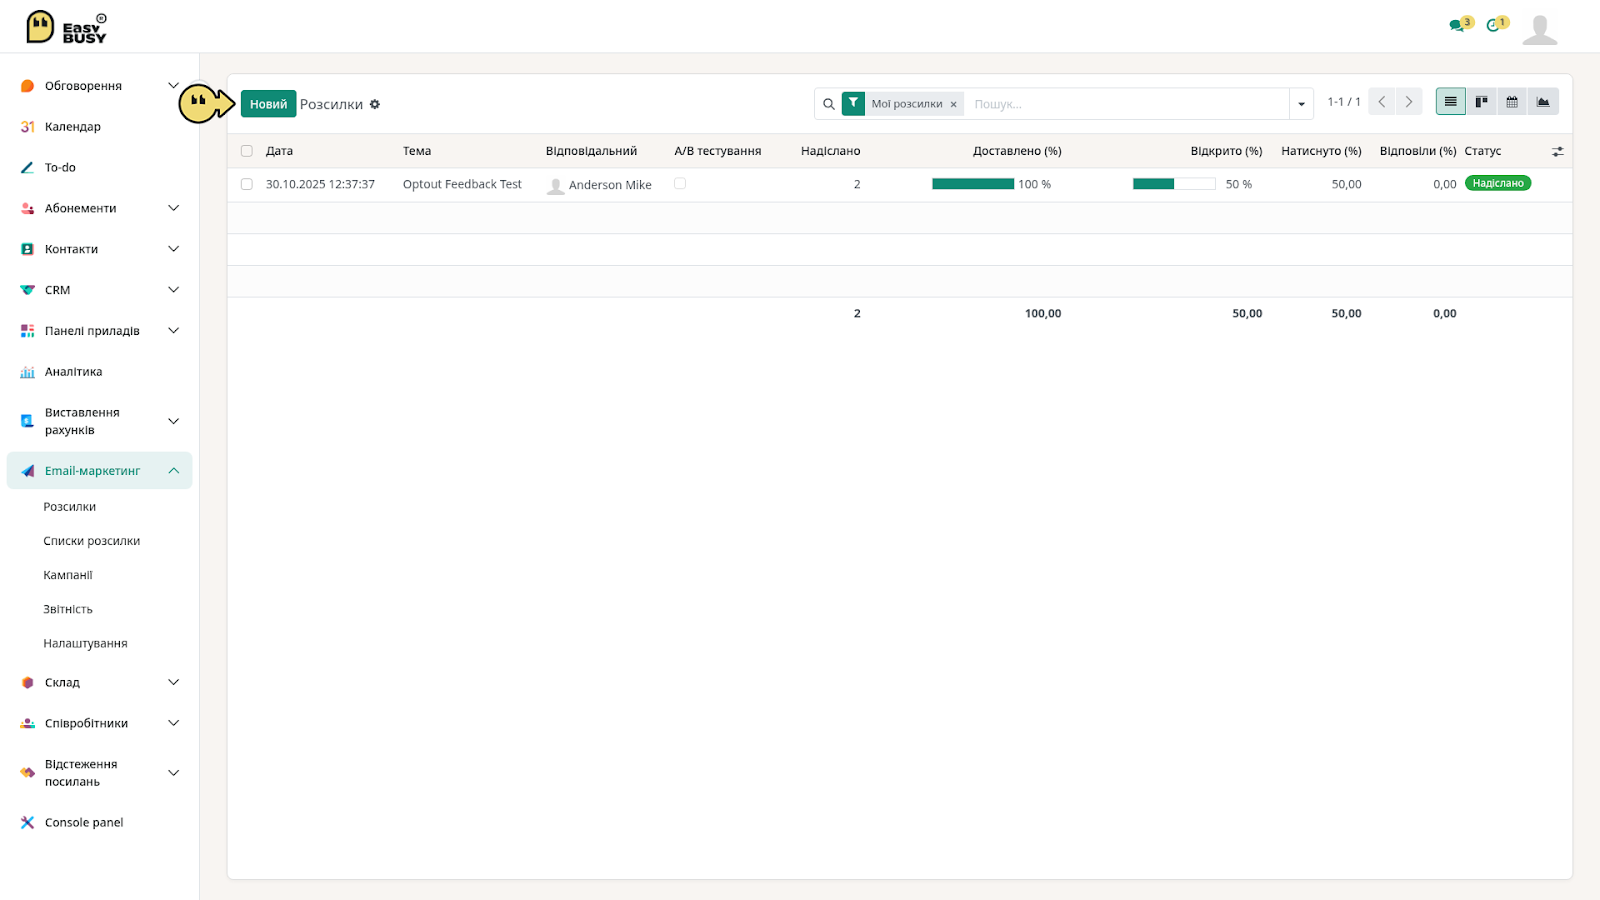Tick the select-all checkbox in table header

247,151
